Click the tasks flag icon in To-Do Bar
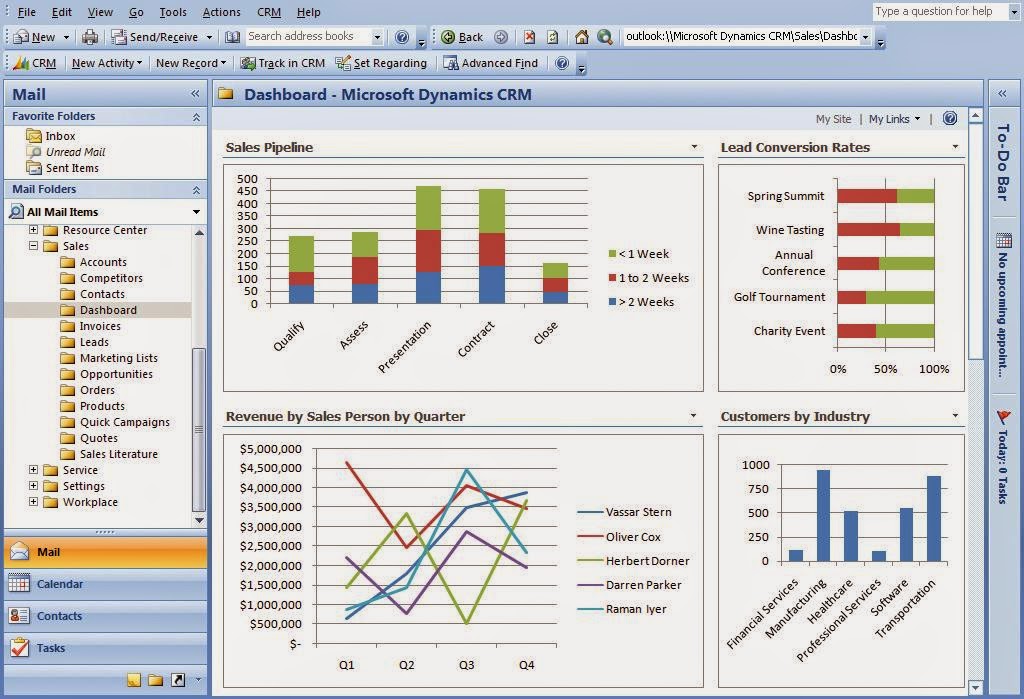 [1004, 417]
